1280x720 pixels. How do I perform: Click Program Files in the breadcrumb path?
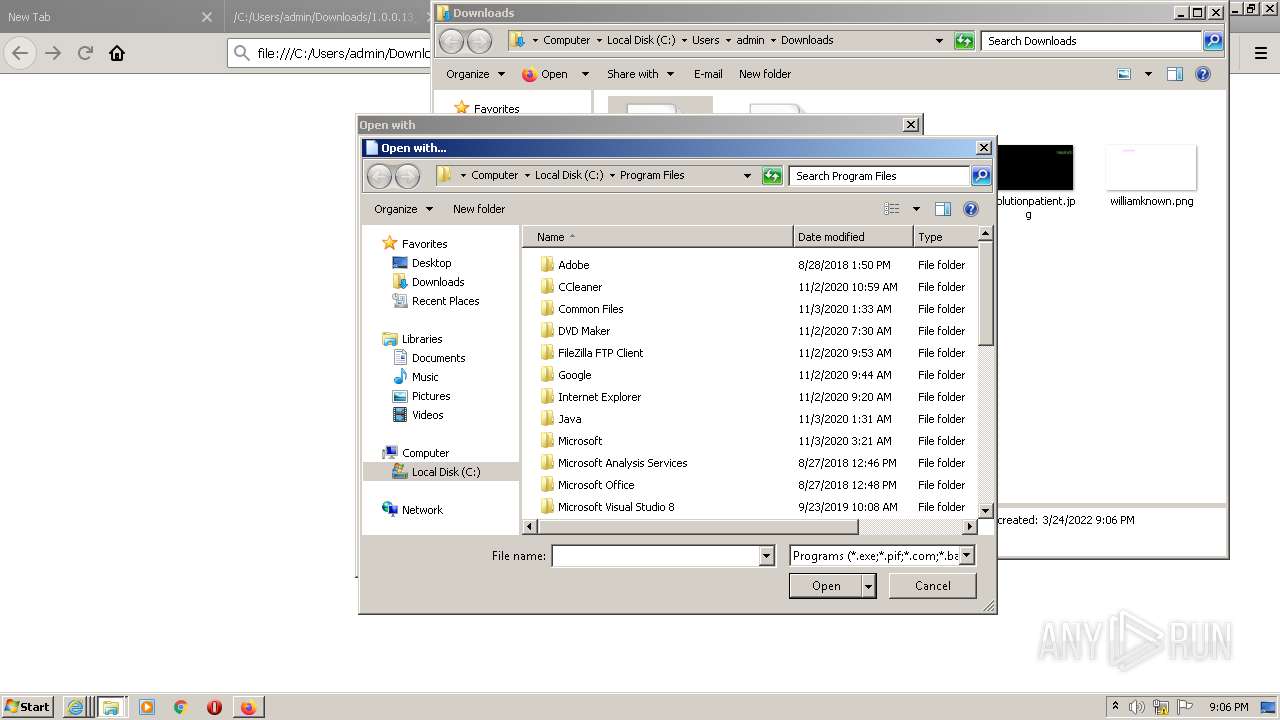coord(652,175)
